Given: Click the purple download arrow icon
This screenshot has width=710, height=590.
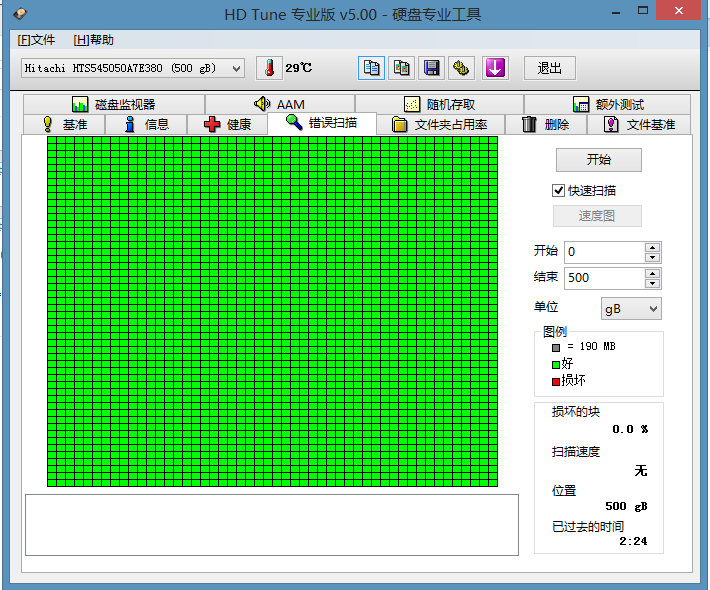Looking at the screenshot, I should 495,68.
